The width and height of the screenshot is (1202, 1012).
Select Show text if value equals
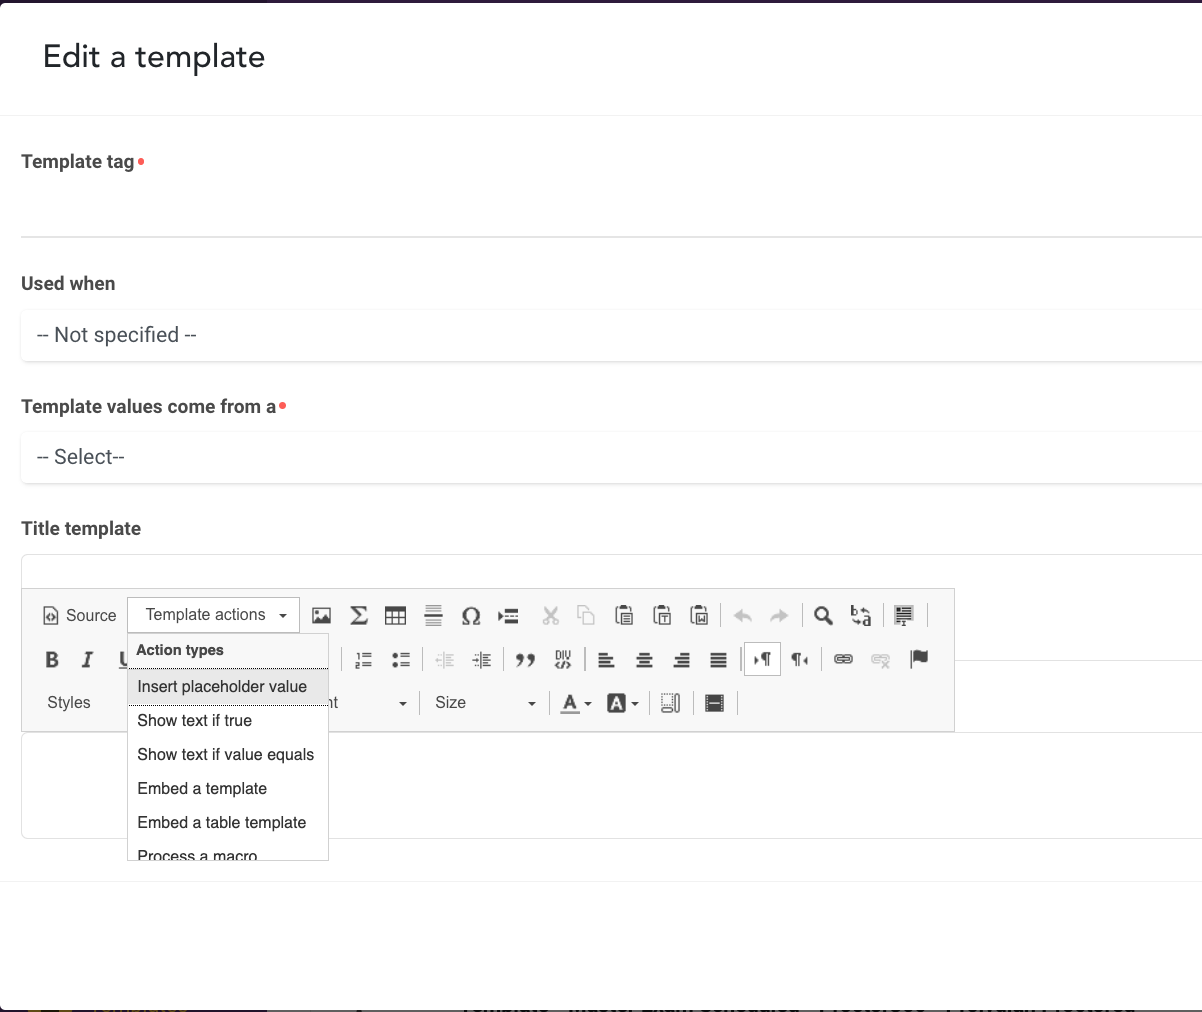[x=228, y=754]
